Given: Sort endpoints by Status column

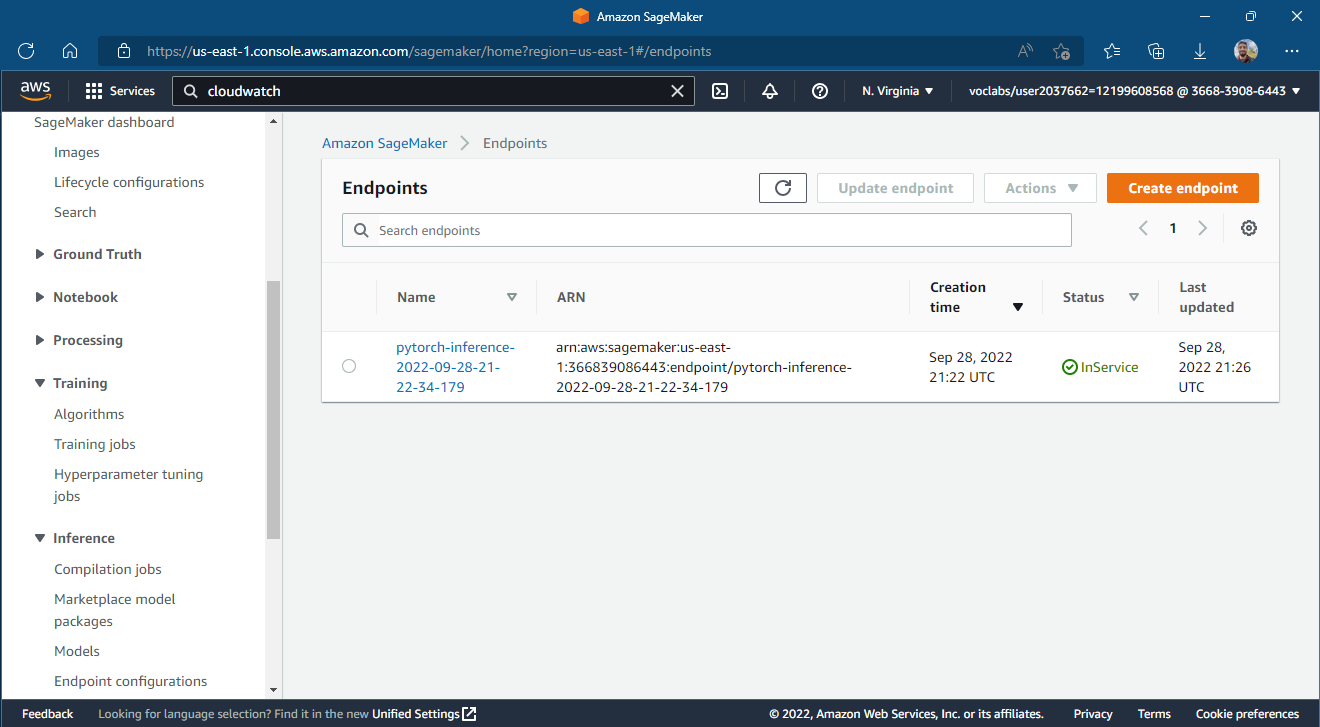Looking at the screenshot, I should point(1134,297).
